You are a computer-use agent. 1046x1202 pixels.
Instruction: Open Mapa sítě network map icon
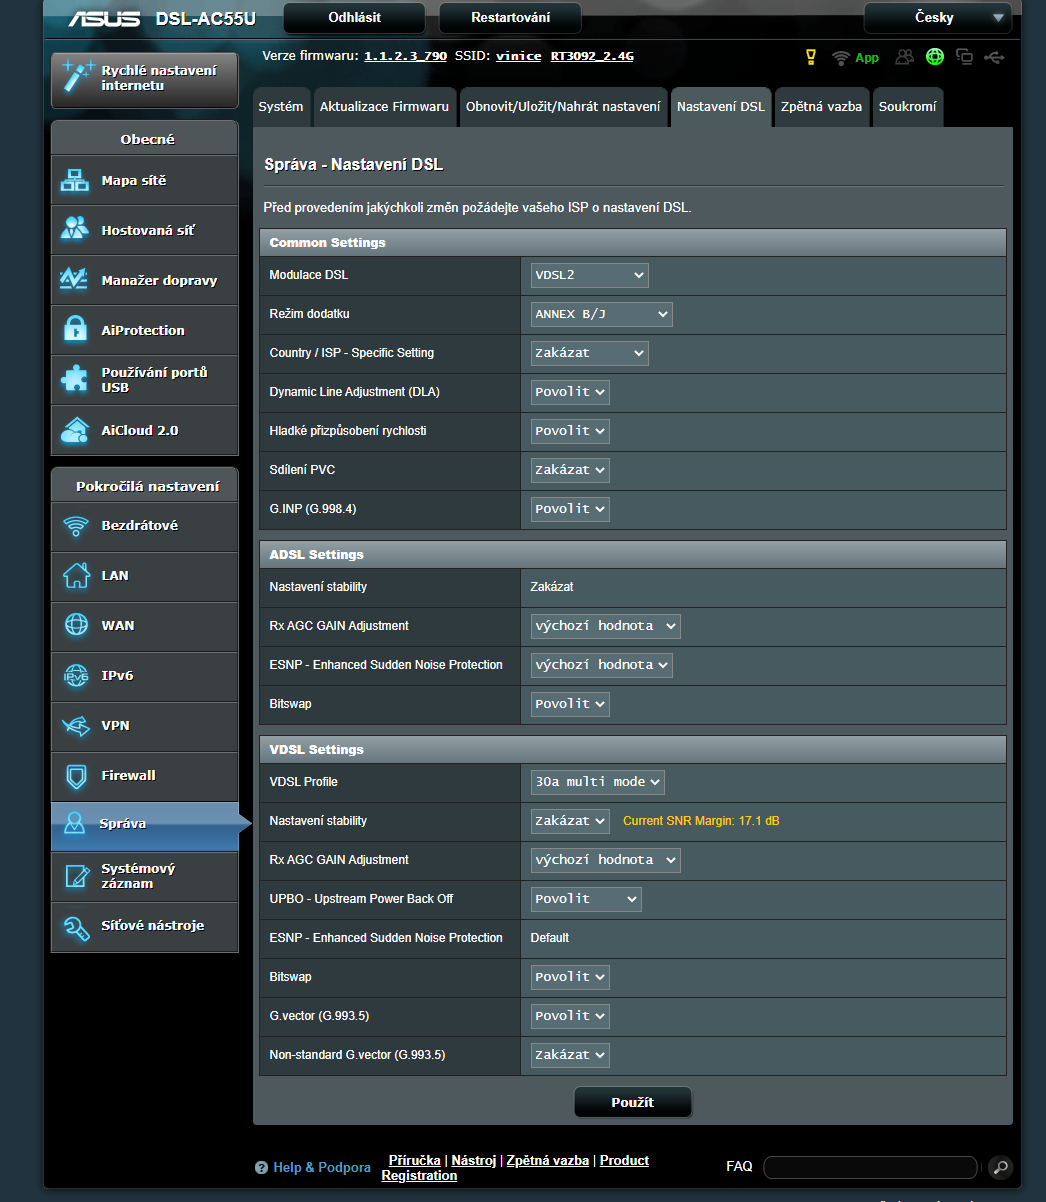click(x=75, y=181)
